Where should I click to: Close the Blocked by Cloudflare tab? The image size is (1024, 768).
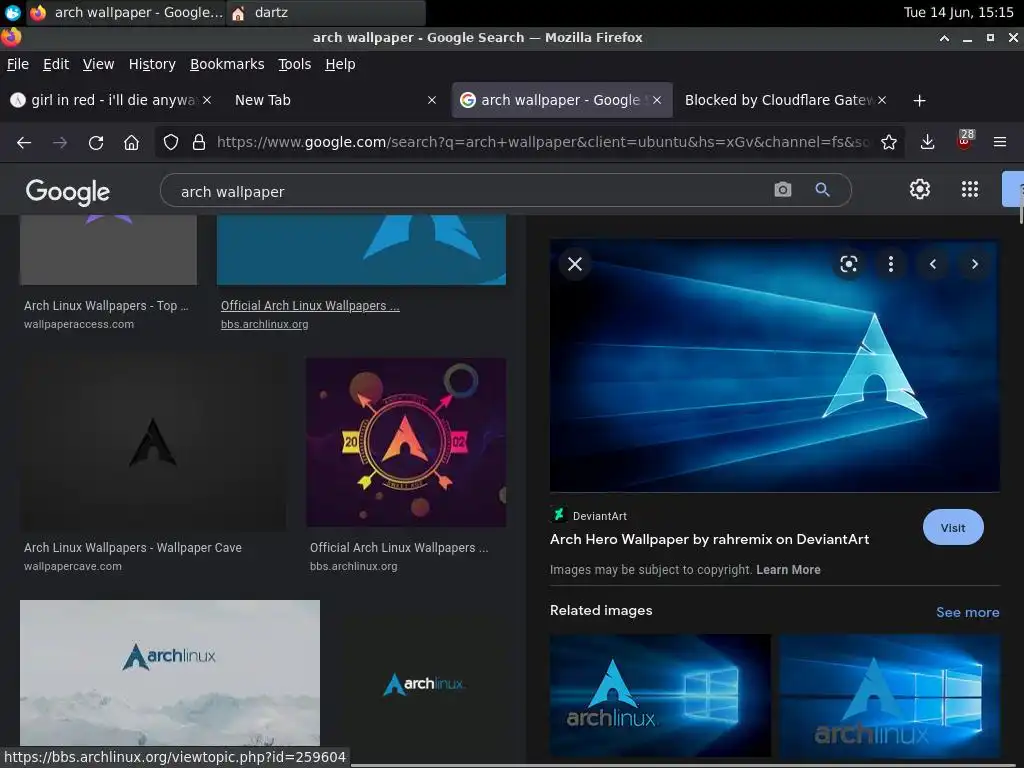[882, 100]
